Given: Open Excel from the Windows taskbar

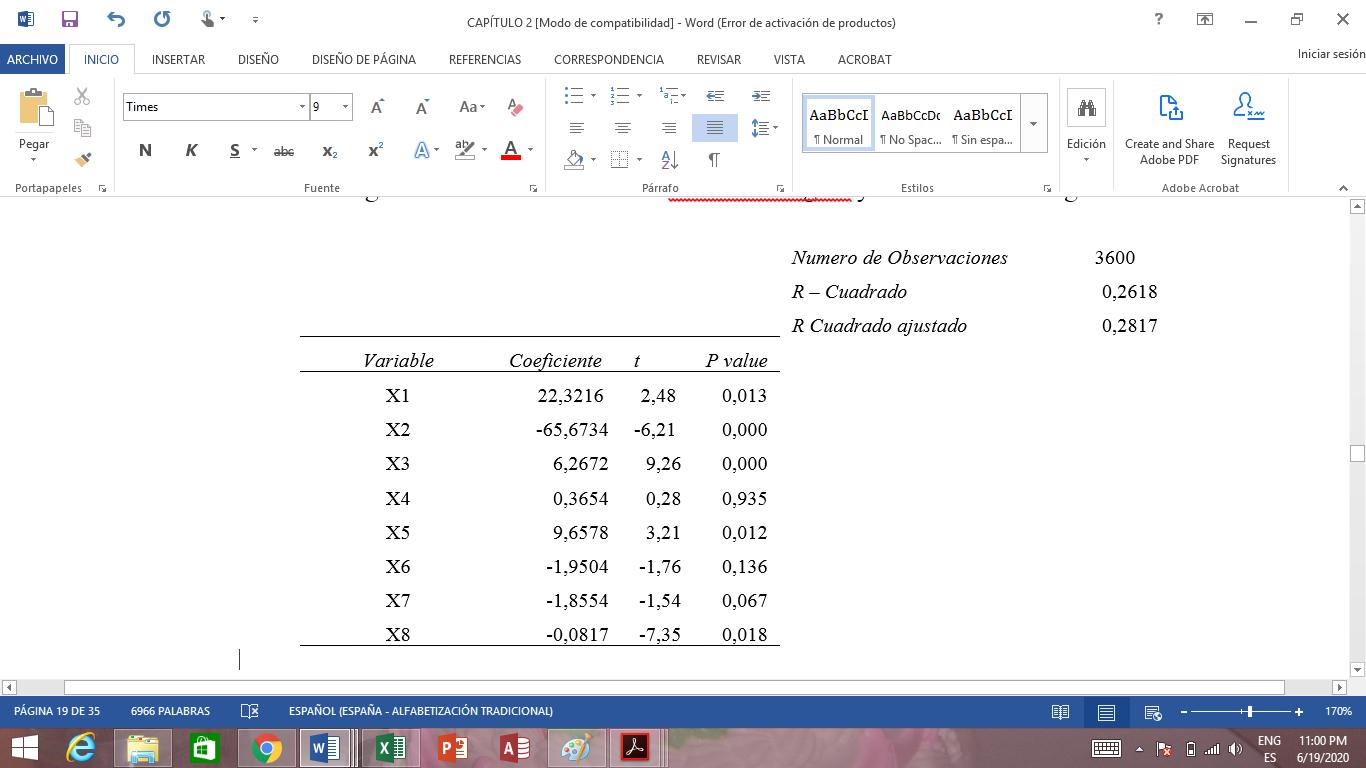Looking at the screenshot, I should point(390,748).
